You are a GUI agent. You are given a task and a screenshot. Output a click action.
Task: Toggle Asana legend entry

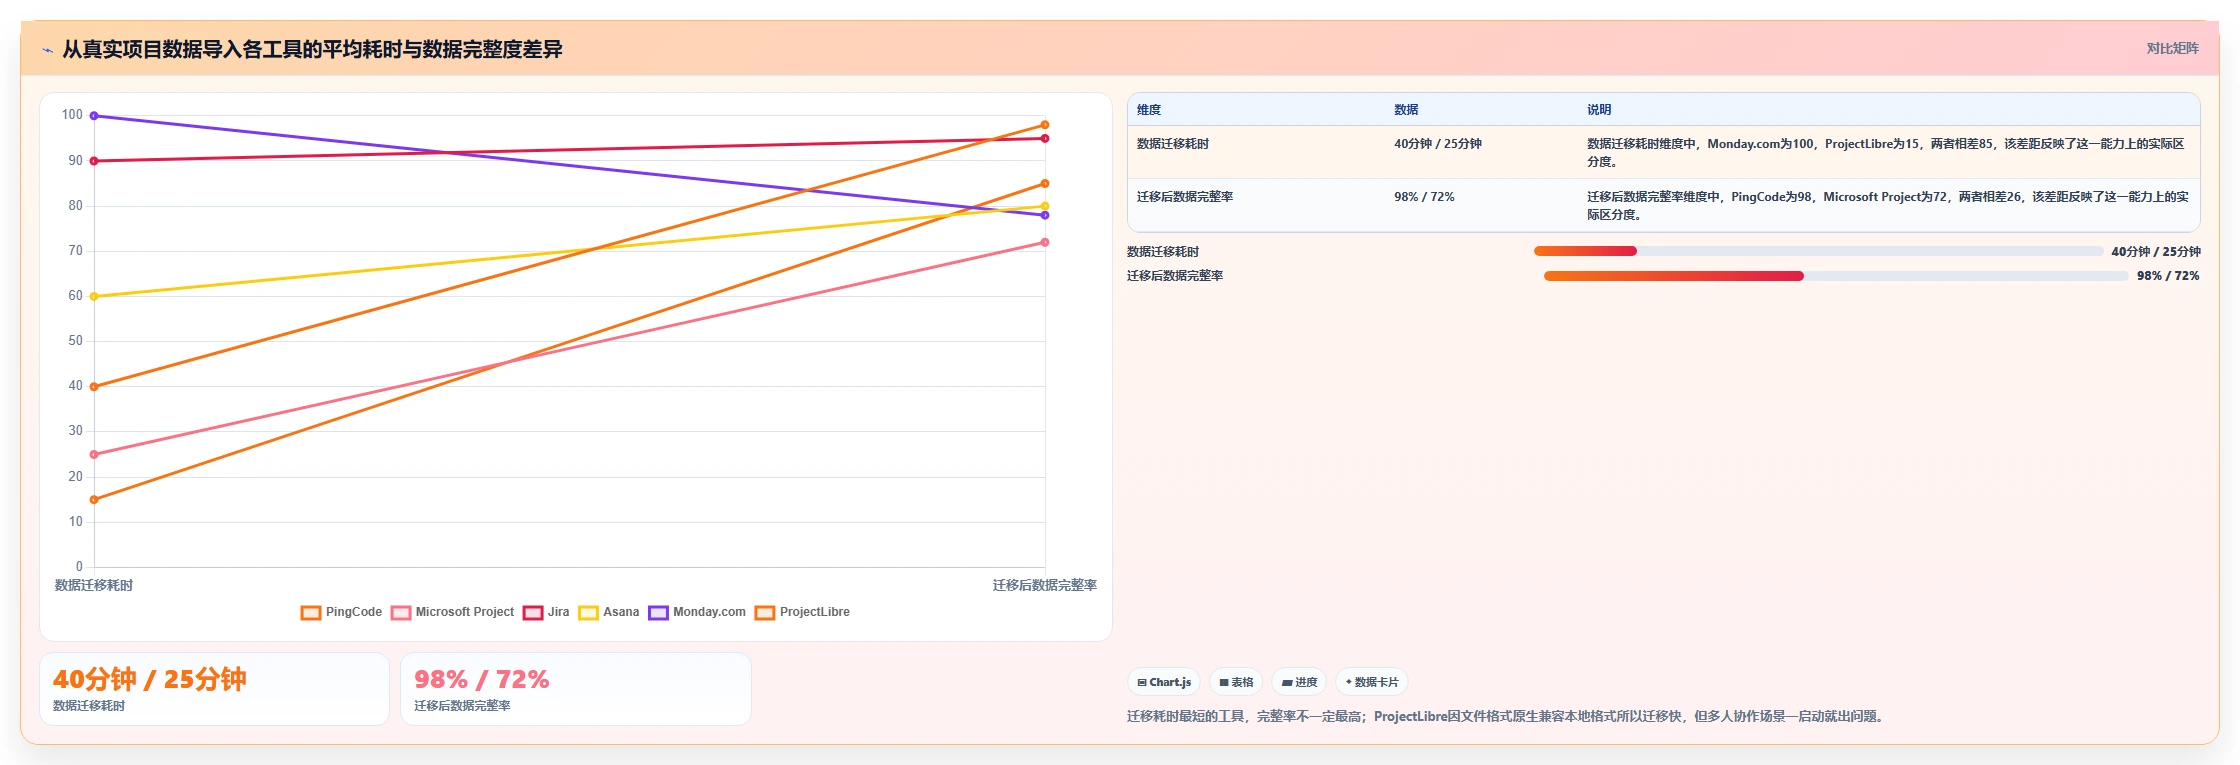[x=608, y=612]
